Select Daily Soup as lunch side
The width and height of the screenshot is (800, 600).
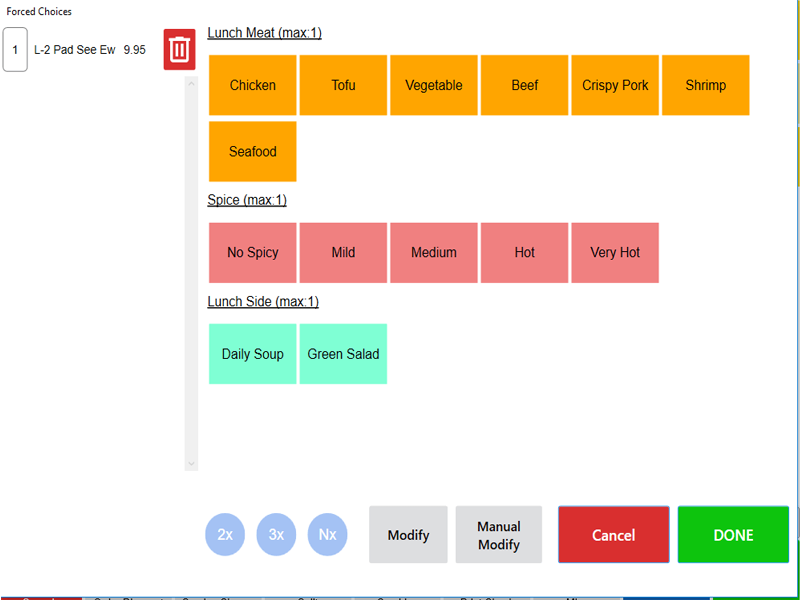click(x=252, y=354)
